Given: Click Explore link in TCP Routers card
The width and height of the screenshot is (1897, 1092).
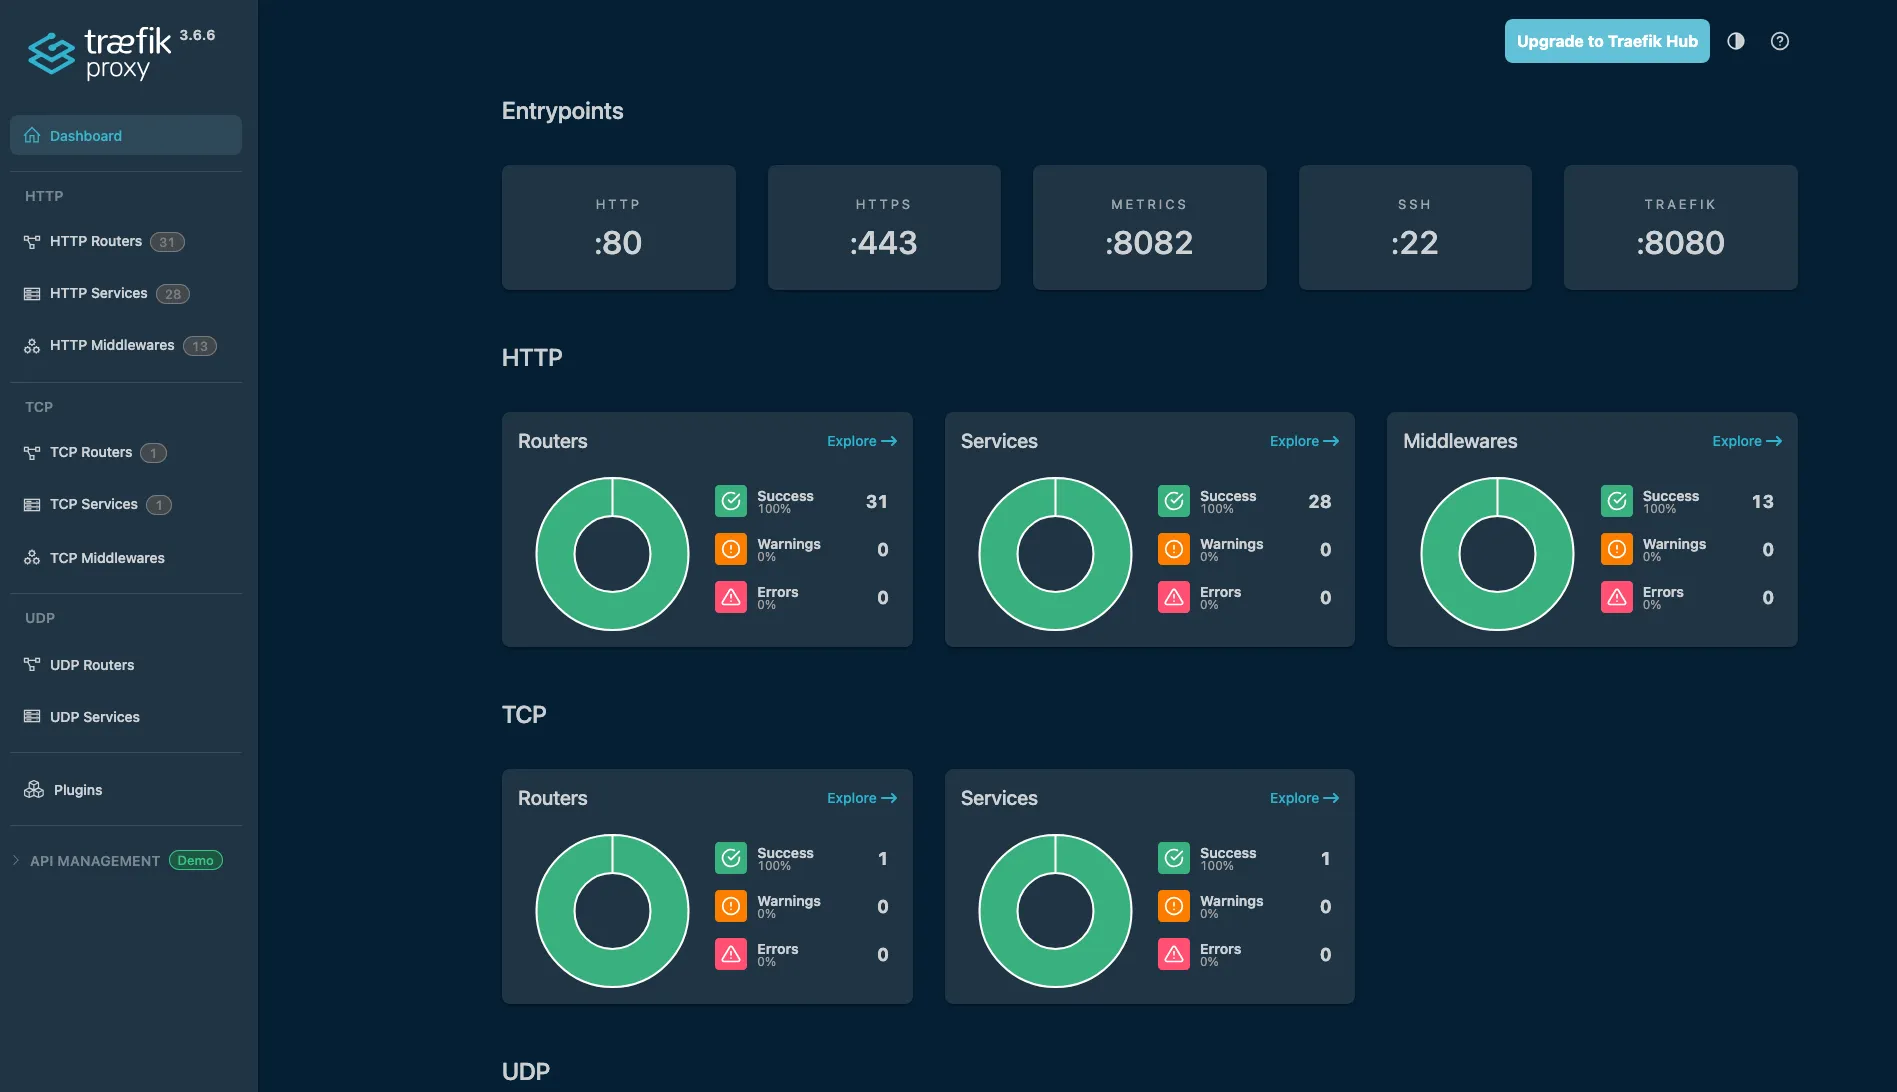Looking at the screenshot, I should (861, 798).
